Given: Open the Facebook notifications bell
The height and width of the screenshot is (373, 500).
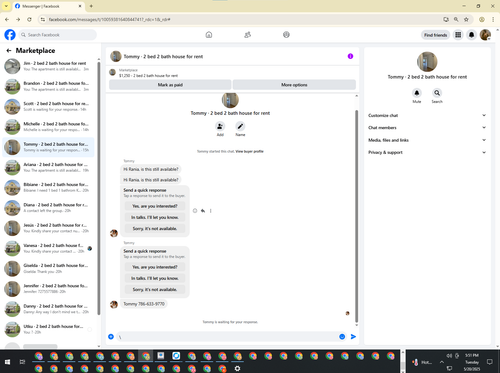Looking at the screenshot, I should click(471, 35).
